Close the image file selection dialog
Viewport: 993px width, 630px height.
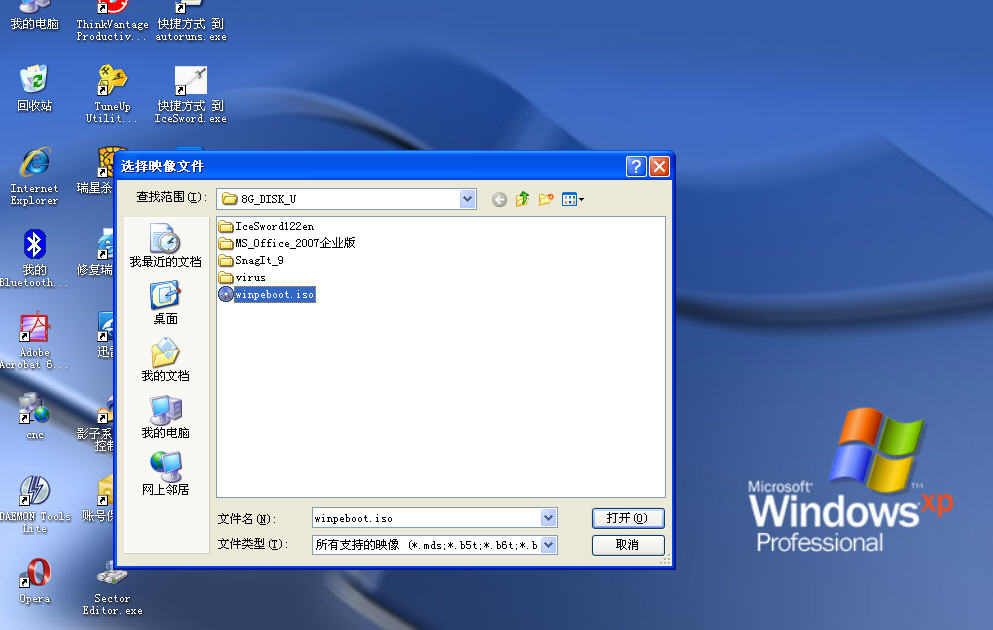(x=659, y=167)
